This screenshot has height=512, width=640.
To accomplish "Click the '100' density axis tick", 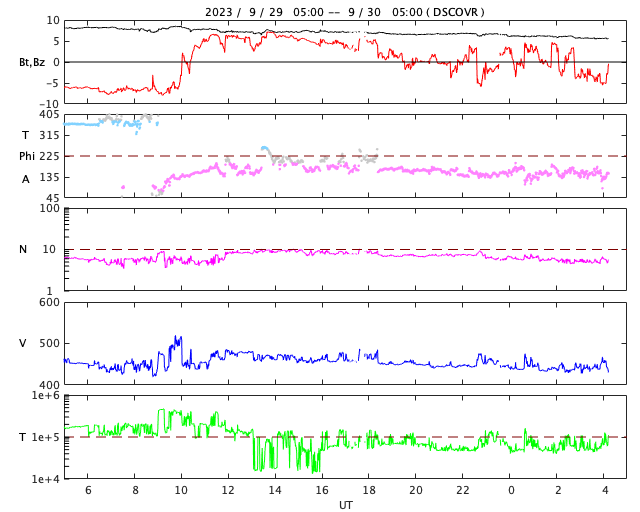I will point(49,208).
